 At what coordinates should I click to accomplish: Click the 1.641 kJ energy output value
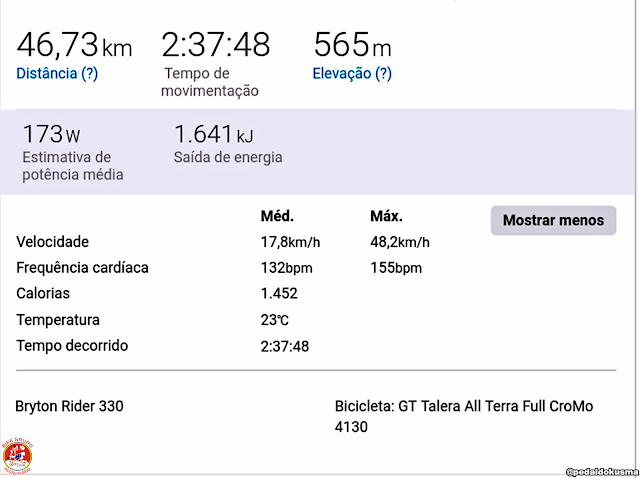point(213,134)
